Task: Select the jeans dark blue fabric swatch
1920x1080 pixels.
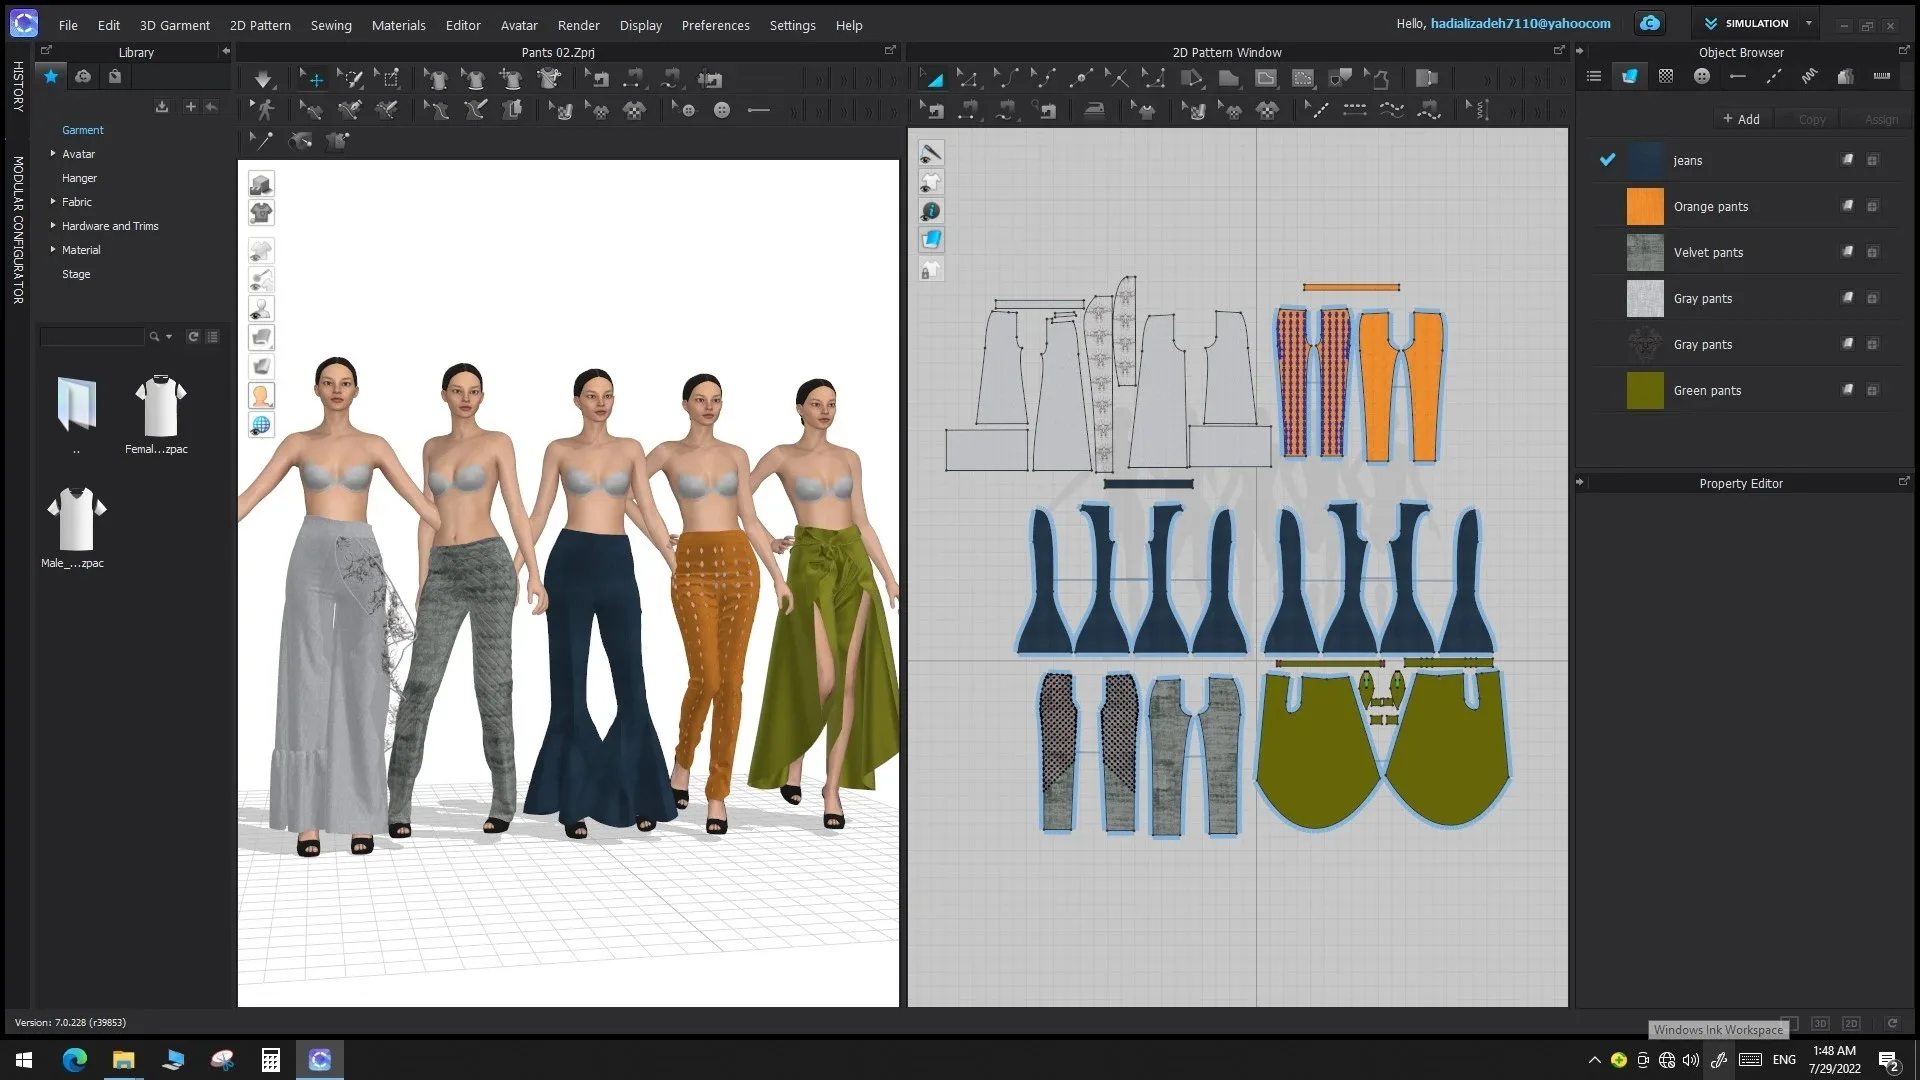Action: click(x=1645, y=160)
